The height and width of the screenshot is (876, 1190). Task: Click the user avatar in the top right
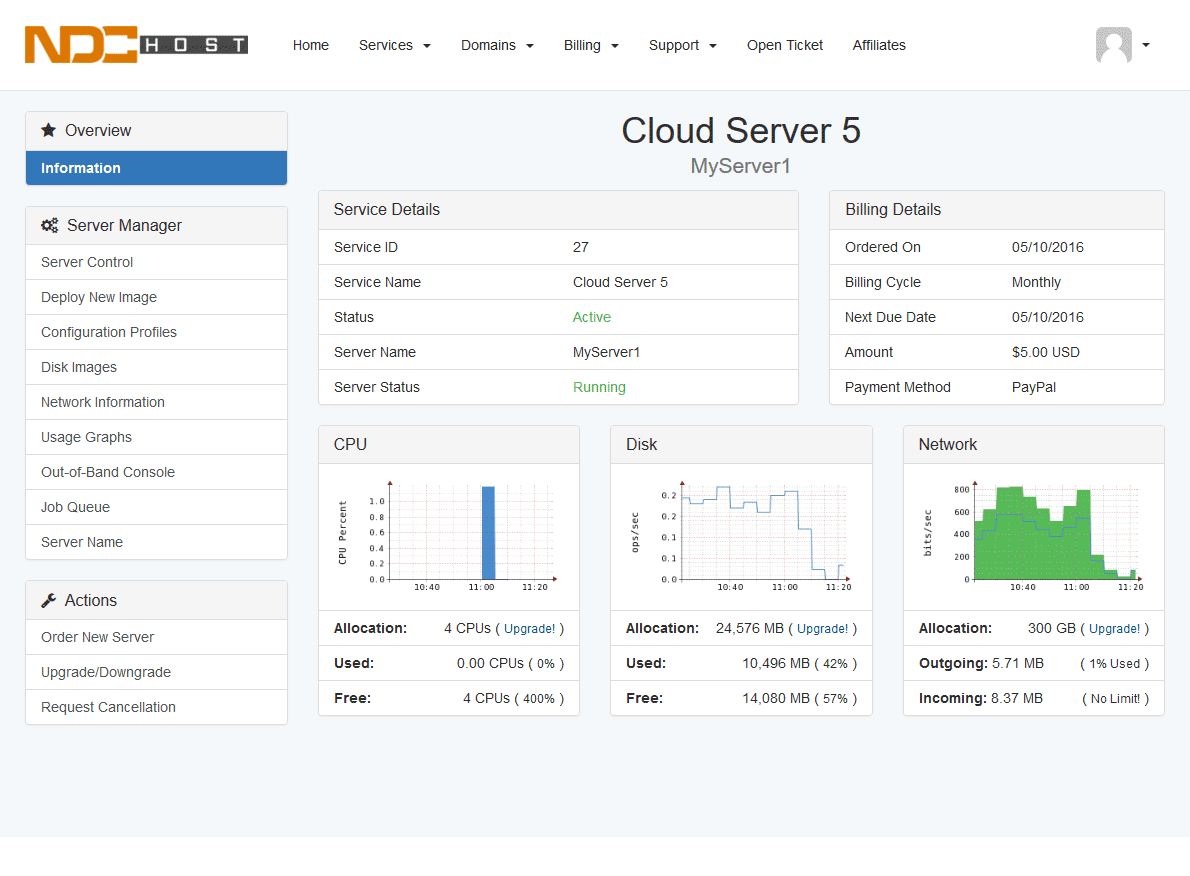(1113, 45)
